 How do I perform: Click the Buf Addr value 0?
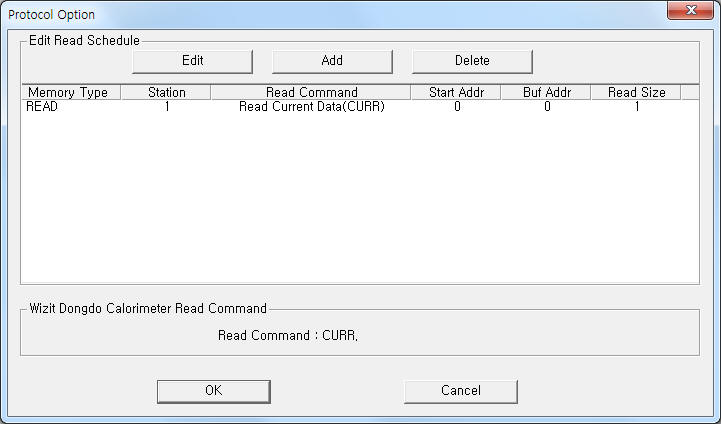(x=547, y=106)
